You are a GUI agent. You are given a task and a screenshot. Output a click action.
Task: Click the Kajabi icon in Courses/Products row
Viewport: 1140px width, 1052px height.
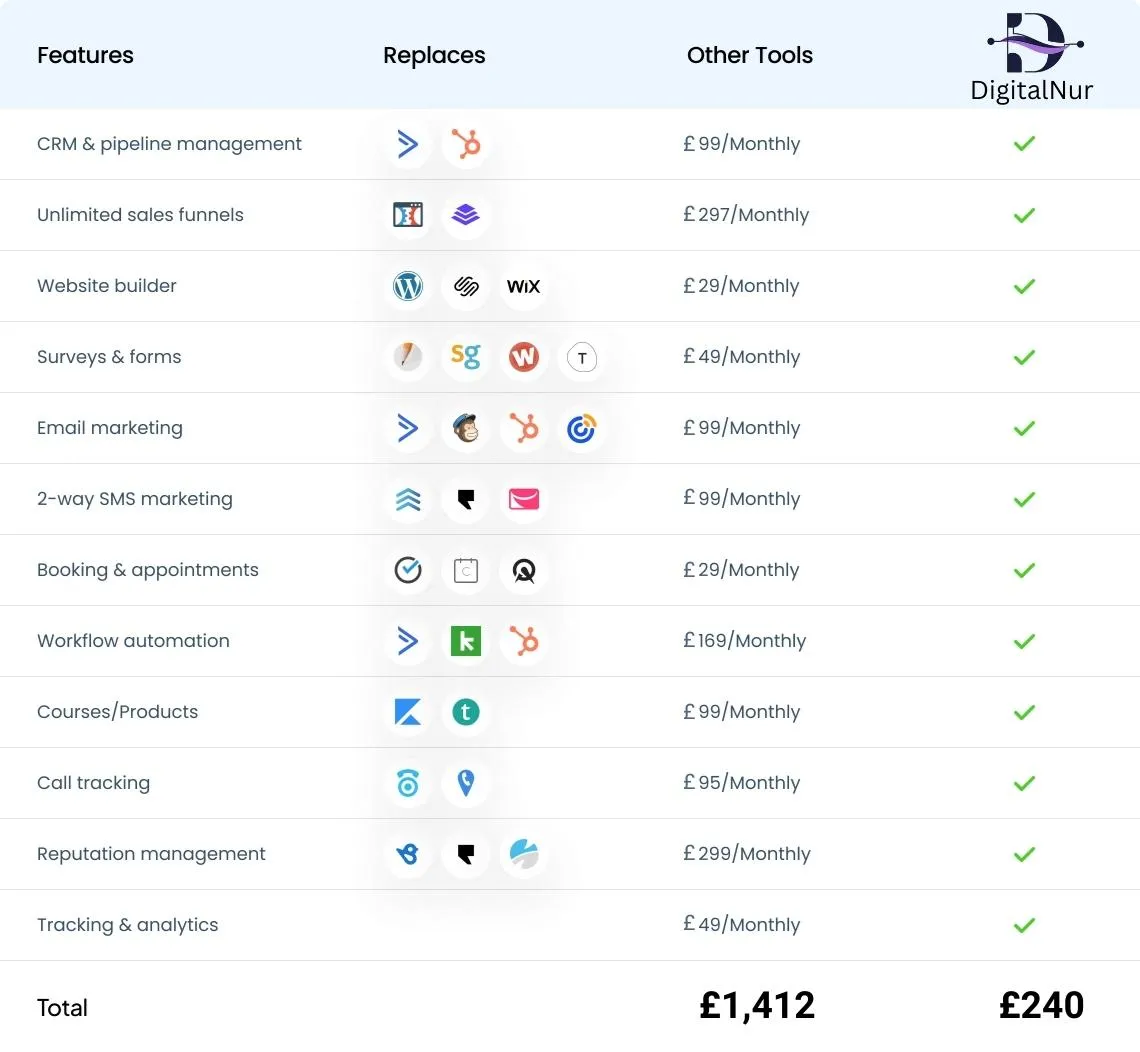coord(408,712)
